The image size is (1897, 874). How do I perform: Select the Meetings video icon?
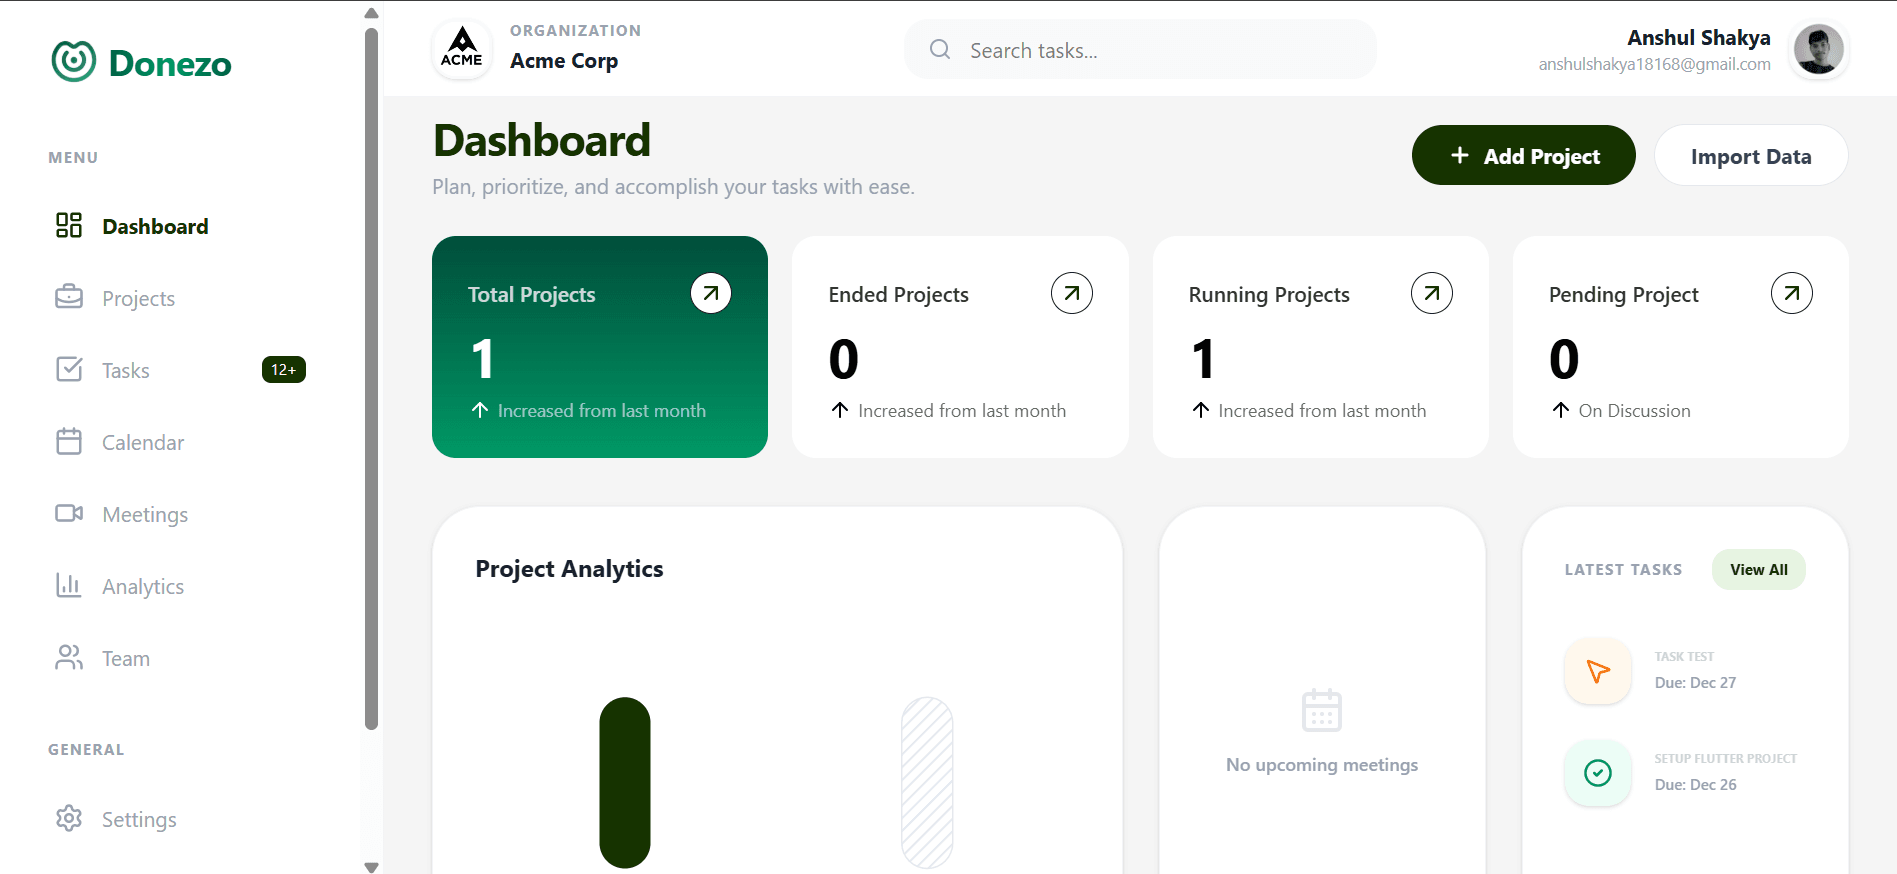[68, 513]
